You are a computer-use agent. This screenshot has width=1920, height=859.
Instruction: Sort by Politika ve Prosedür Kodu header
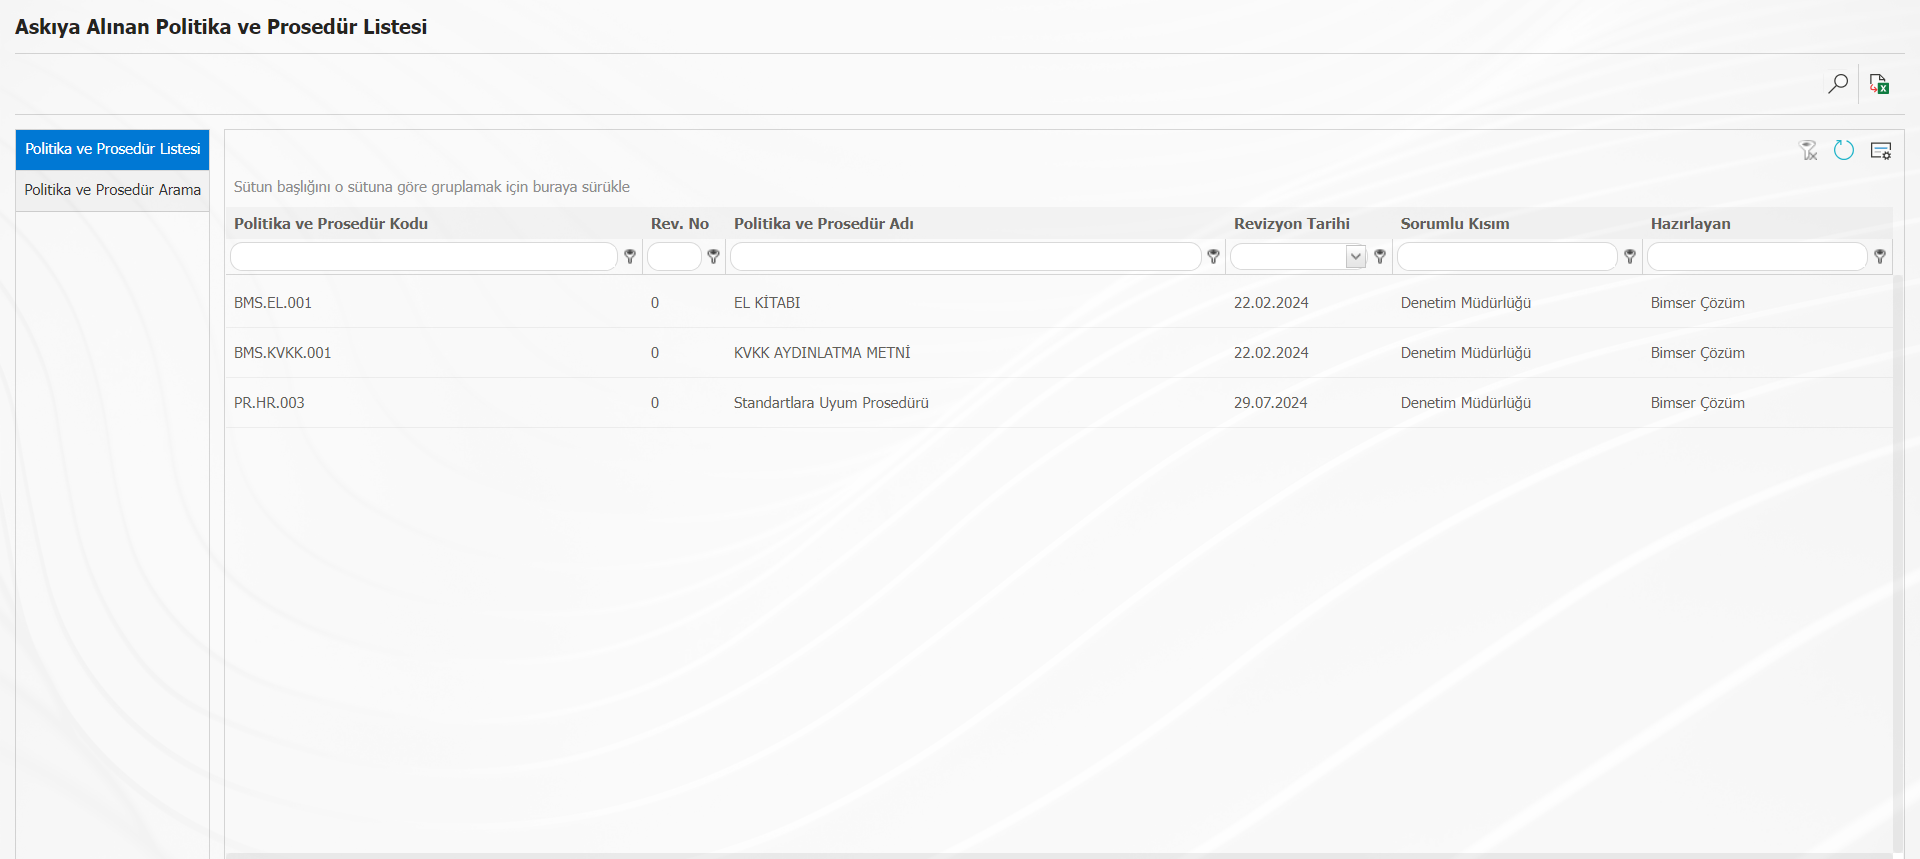[331, 224]
